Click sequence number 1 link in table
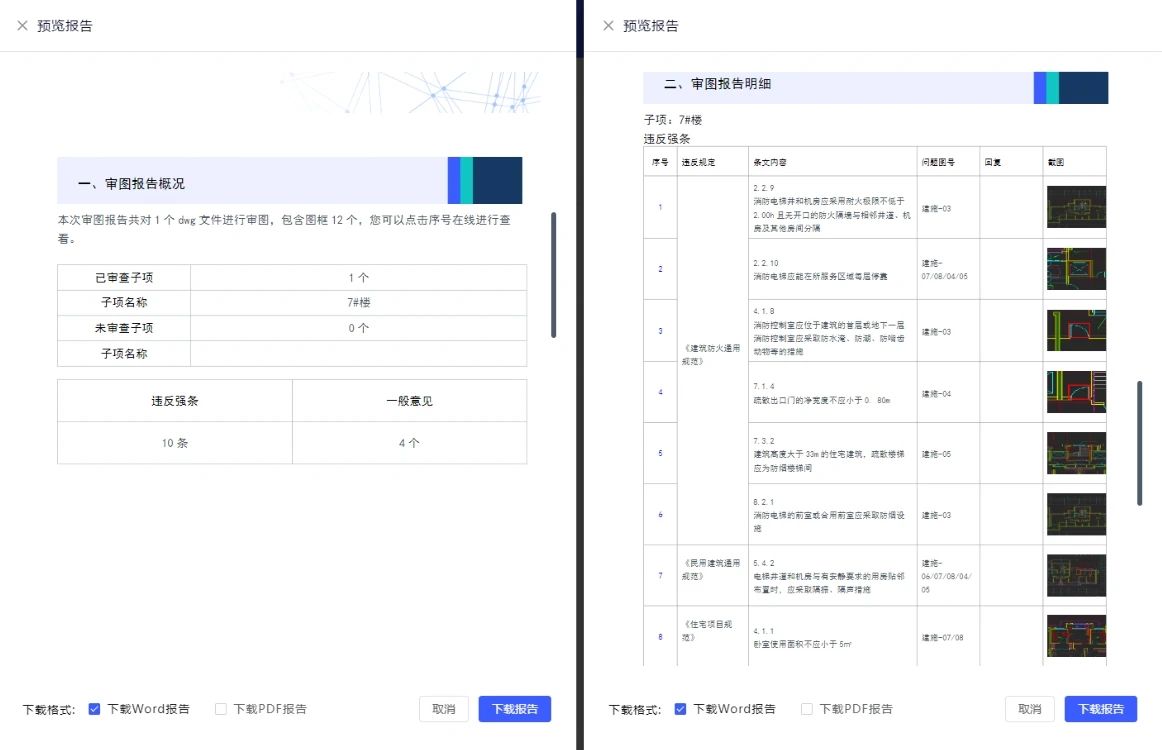1162x750 pixels. (x=660, y=208)
